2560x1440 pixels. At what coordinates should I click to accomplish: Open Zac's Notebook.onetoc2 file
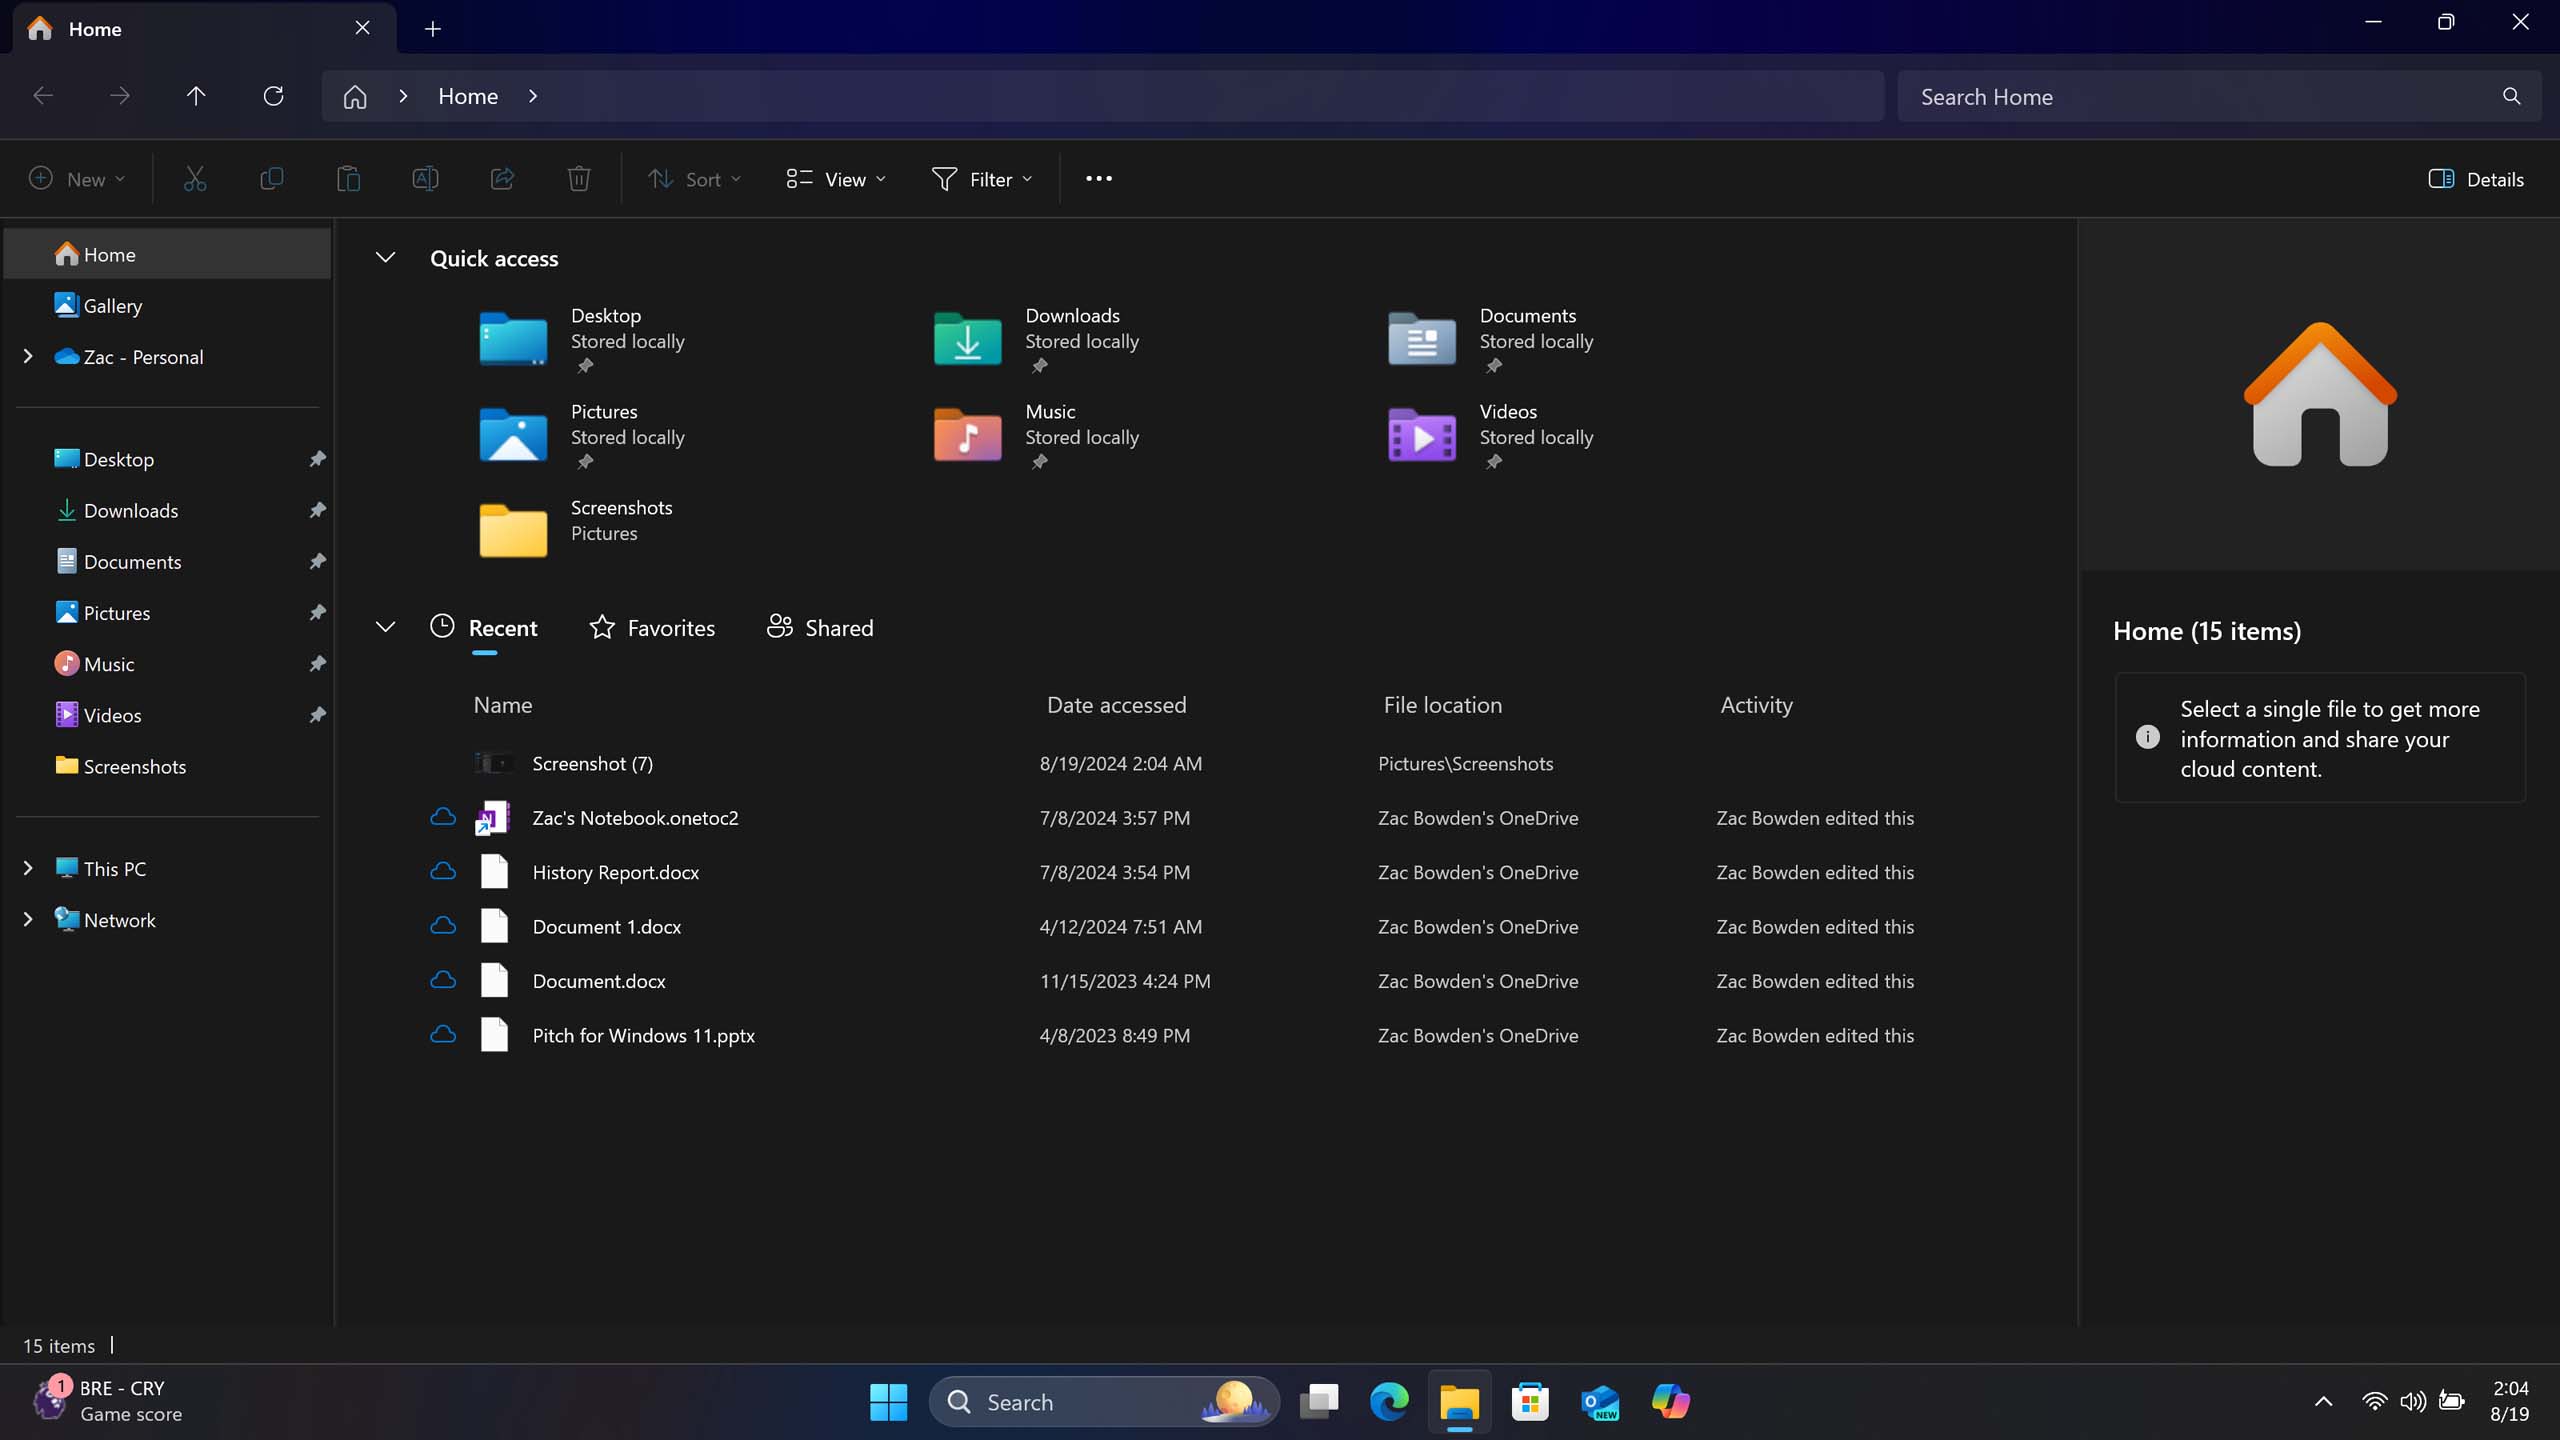click(636, 818)
